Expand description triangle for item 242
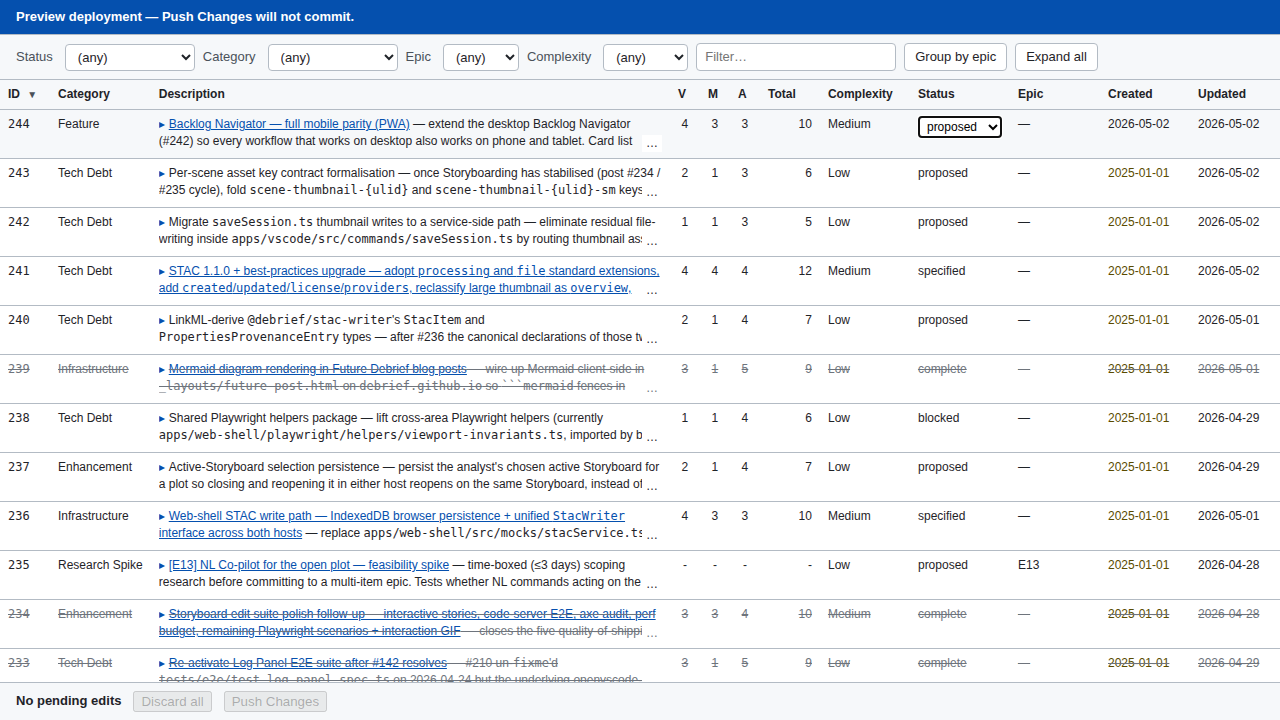Screen dimensions: 1280x720 pyautogui.click(x=162, y=223)
